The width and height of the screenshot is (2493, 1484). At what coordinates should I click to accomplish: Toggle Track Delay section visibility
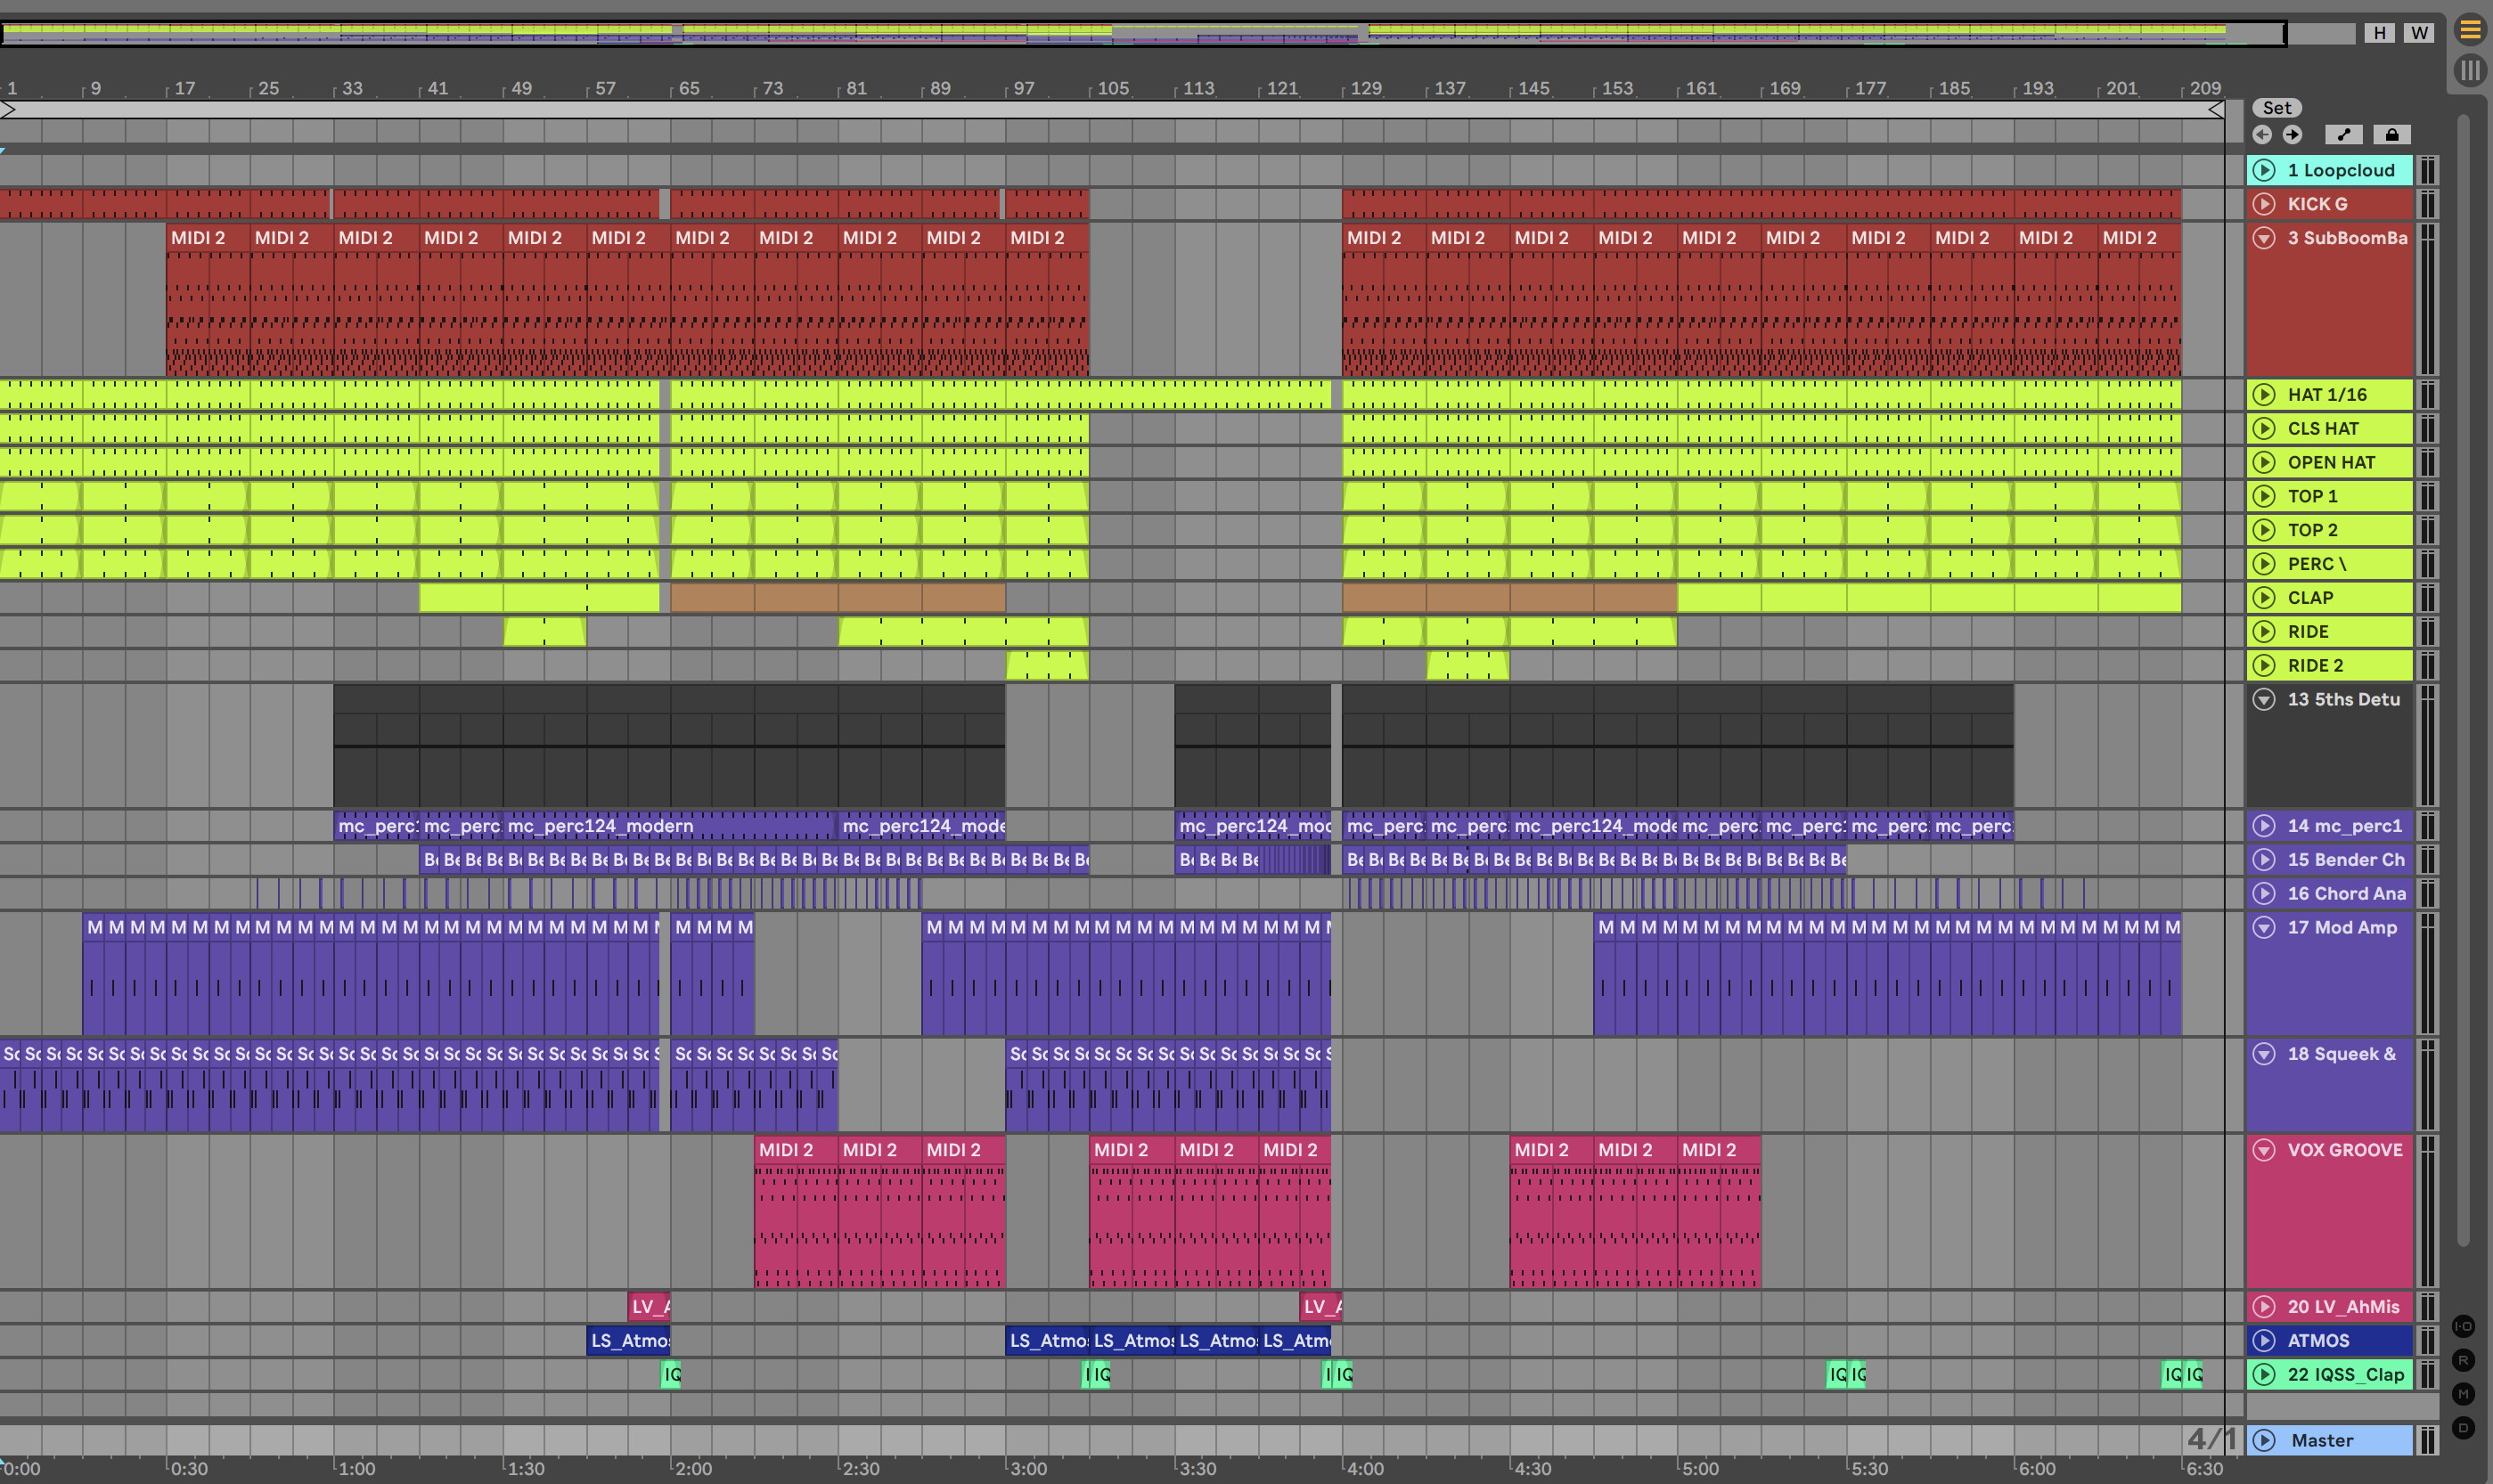pos(2463,1428)
